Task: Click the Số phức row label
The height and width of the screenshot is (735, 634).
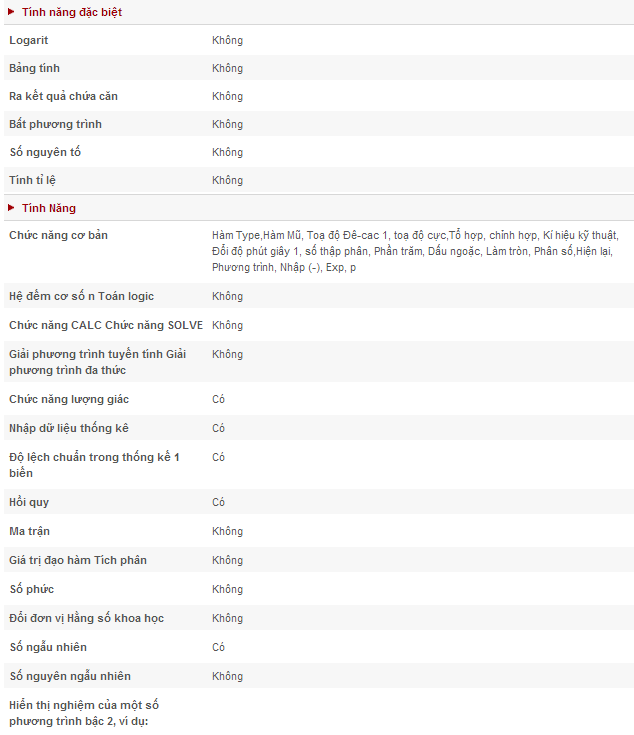Action: pyautogui.click(x=32, y=589)
